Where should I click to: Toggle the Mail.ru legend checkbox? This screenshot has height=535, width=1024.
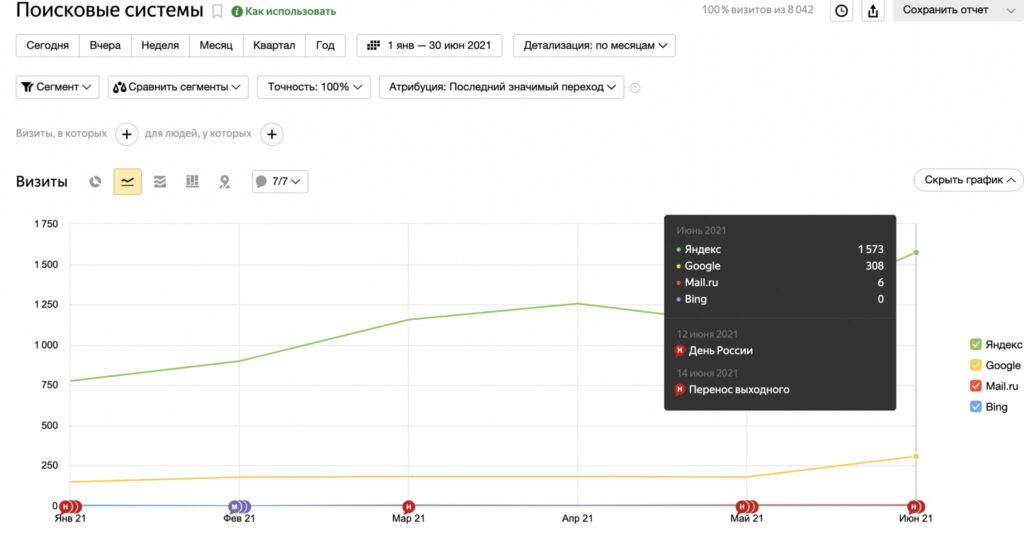coord(976,386)
